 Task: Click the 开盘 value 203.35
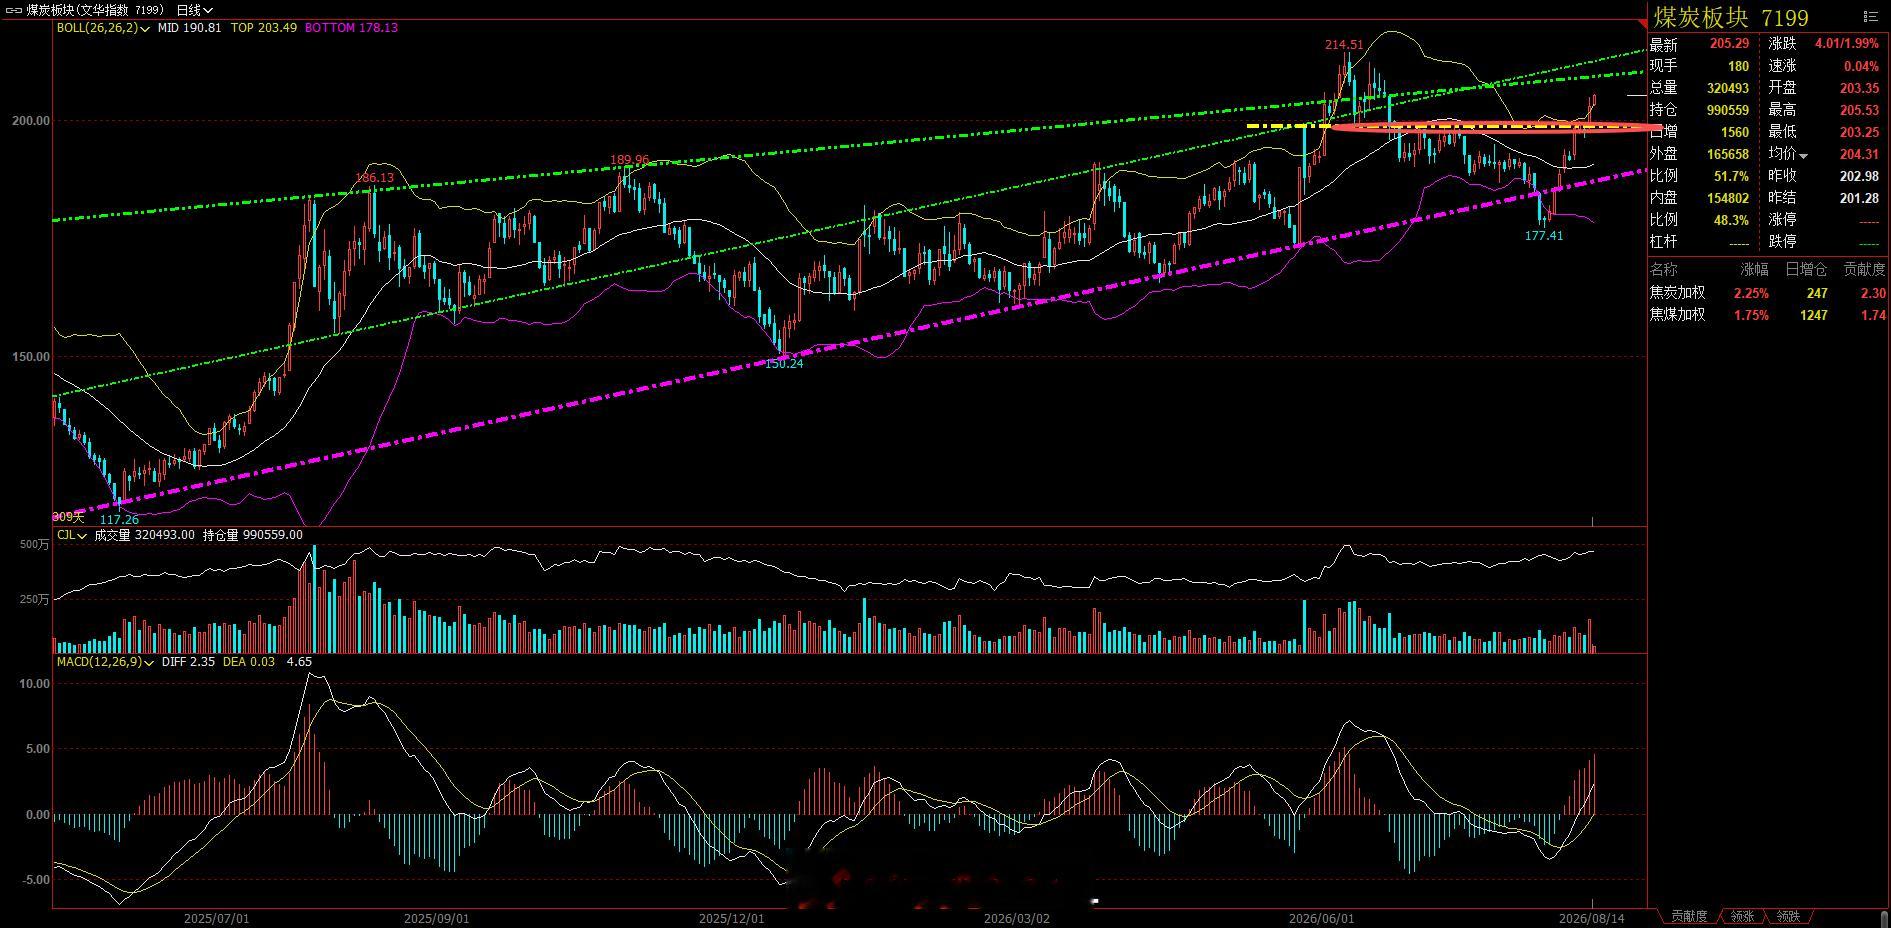click(1859, 89)
